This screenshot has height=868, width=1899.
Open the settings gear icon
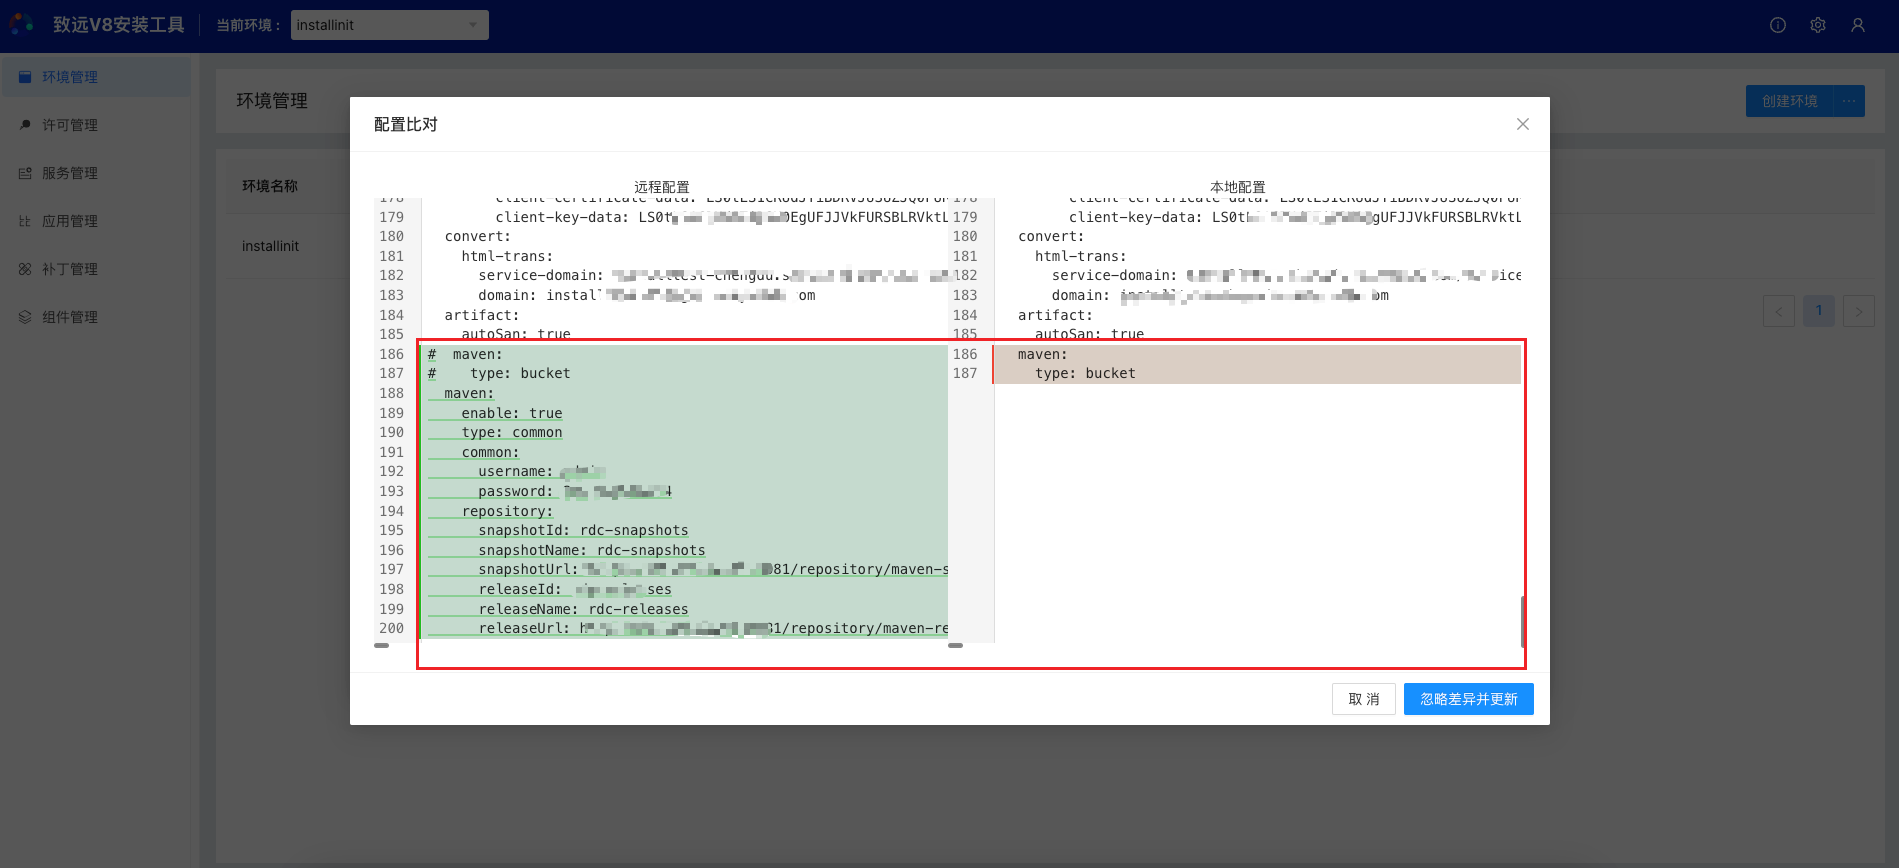(x=1818, y=25)
